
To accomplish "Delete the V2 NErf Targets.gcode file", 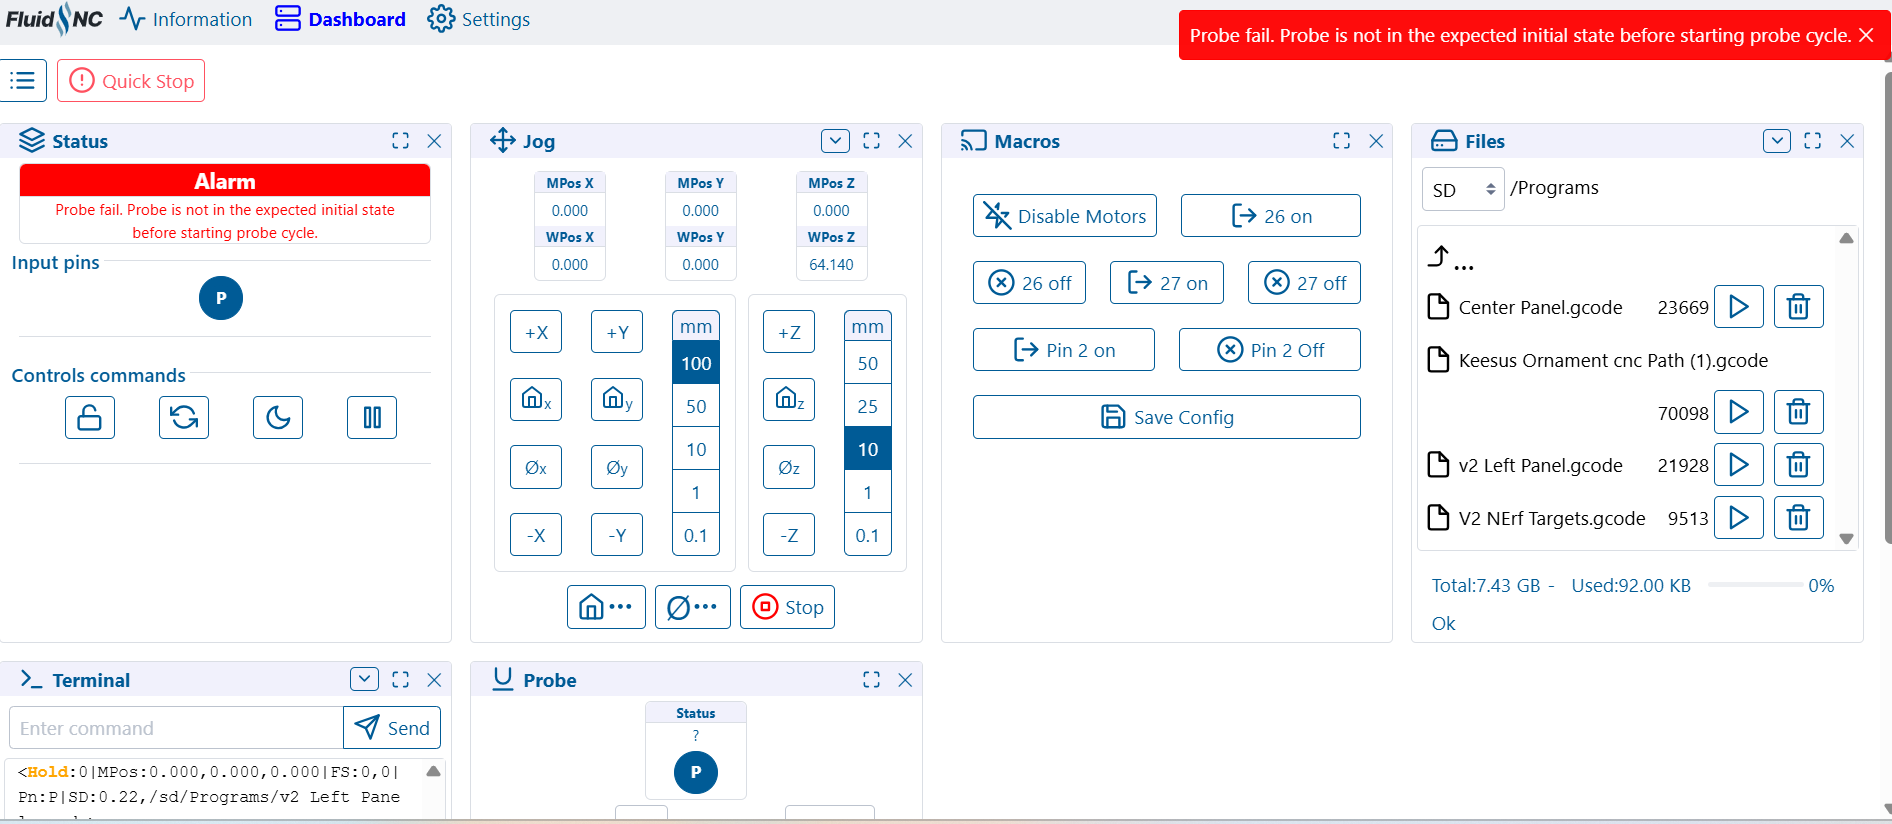I will point(1798,517).
